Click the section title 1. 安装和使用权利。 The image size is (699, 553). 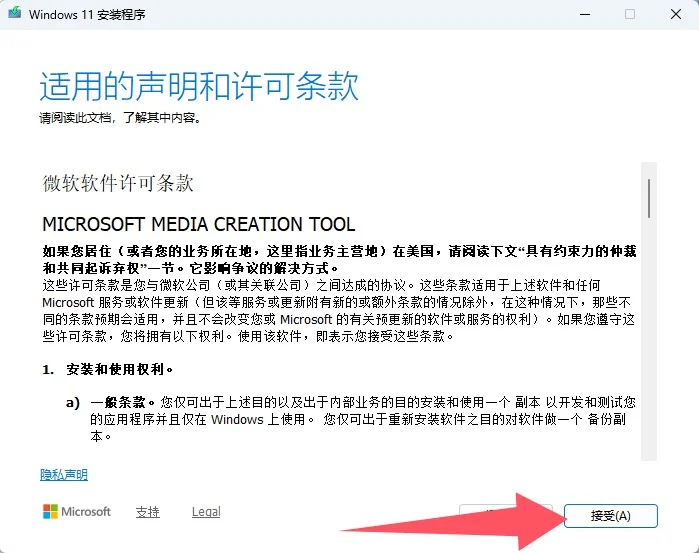point(108,369)
